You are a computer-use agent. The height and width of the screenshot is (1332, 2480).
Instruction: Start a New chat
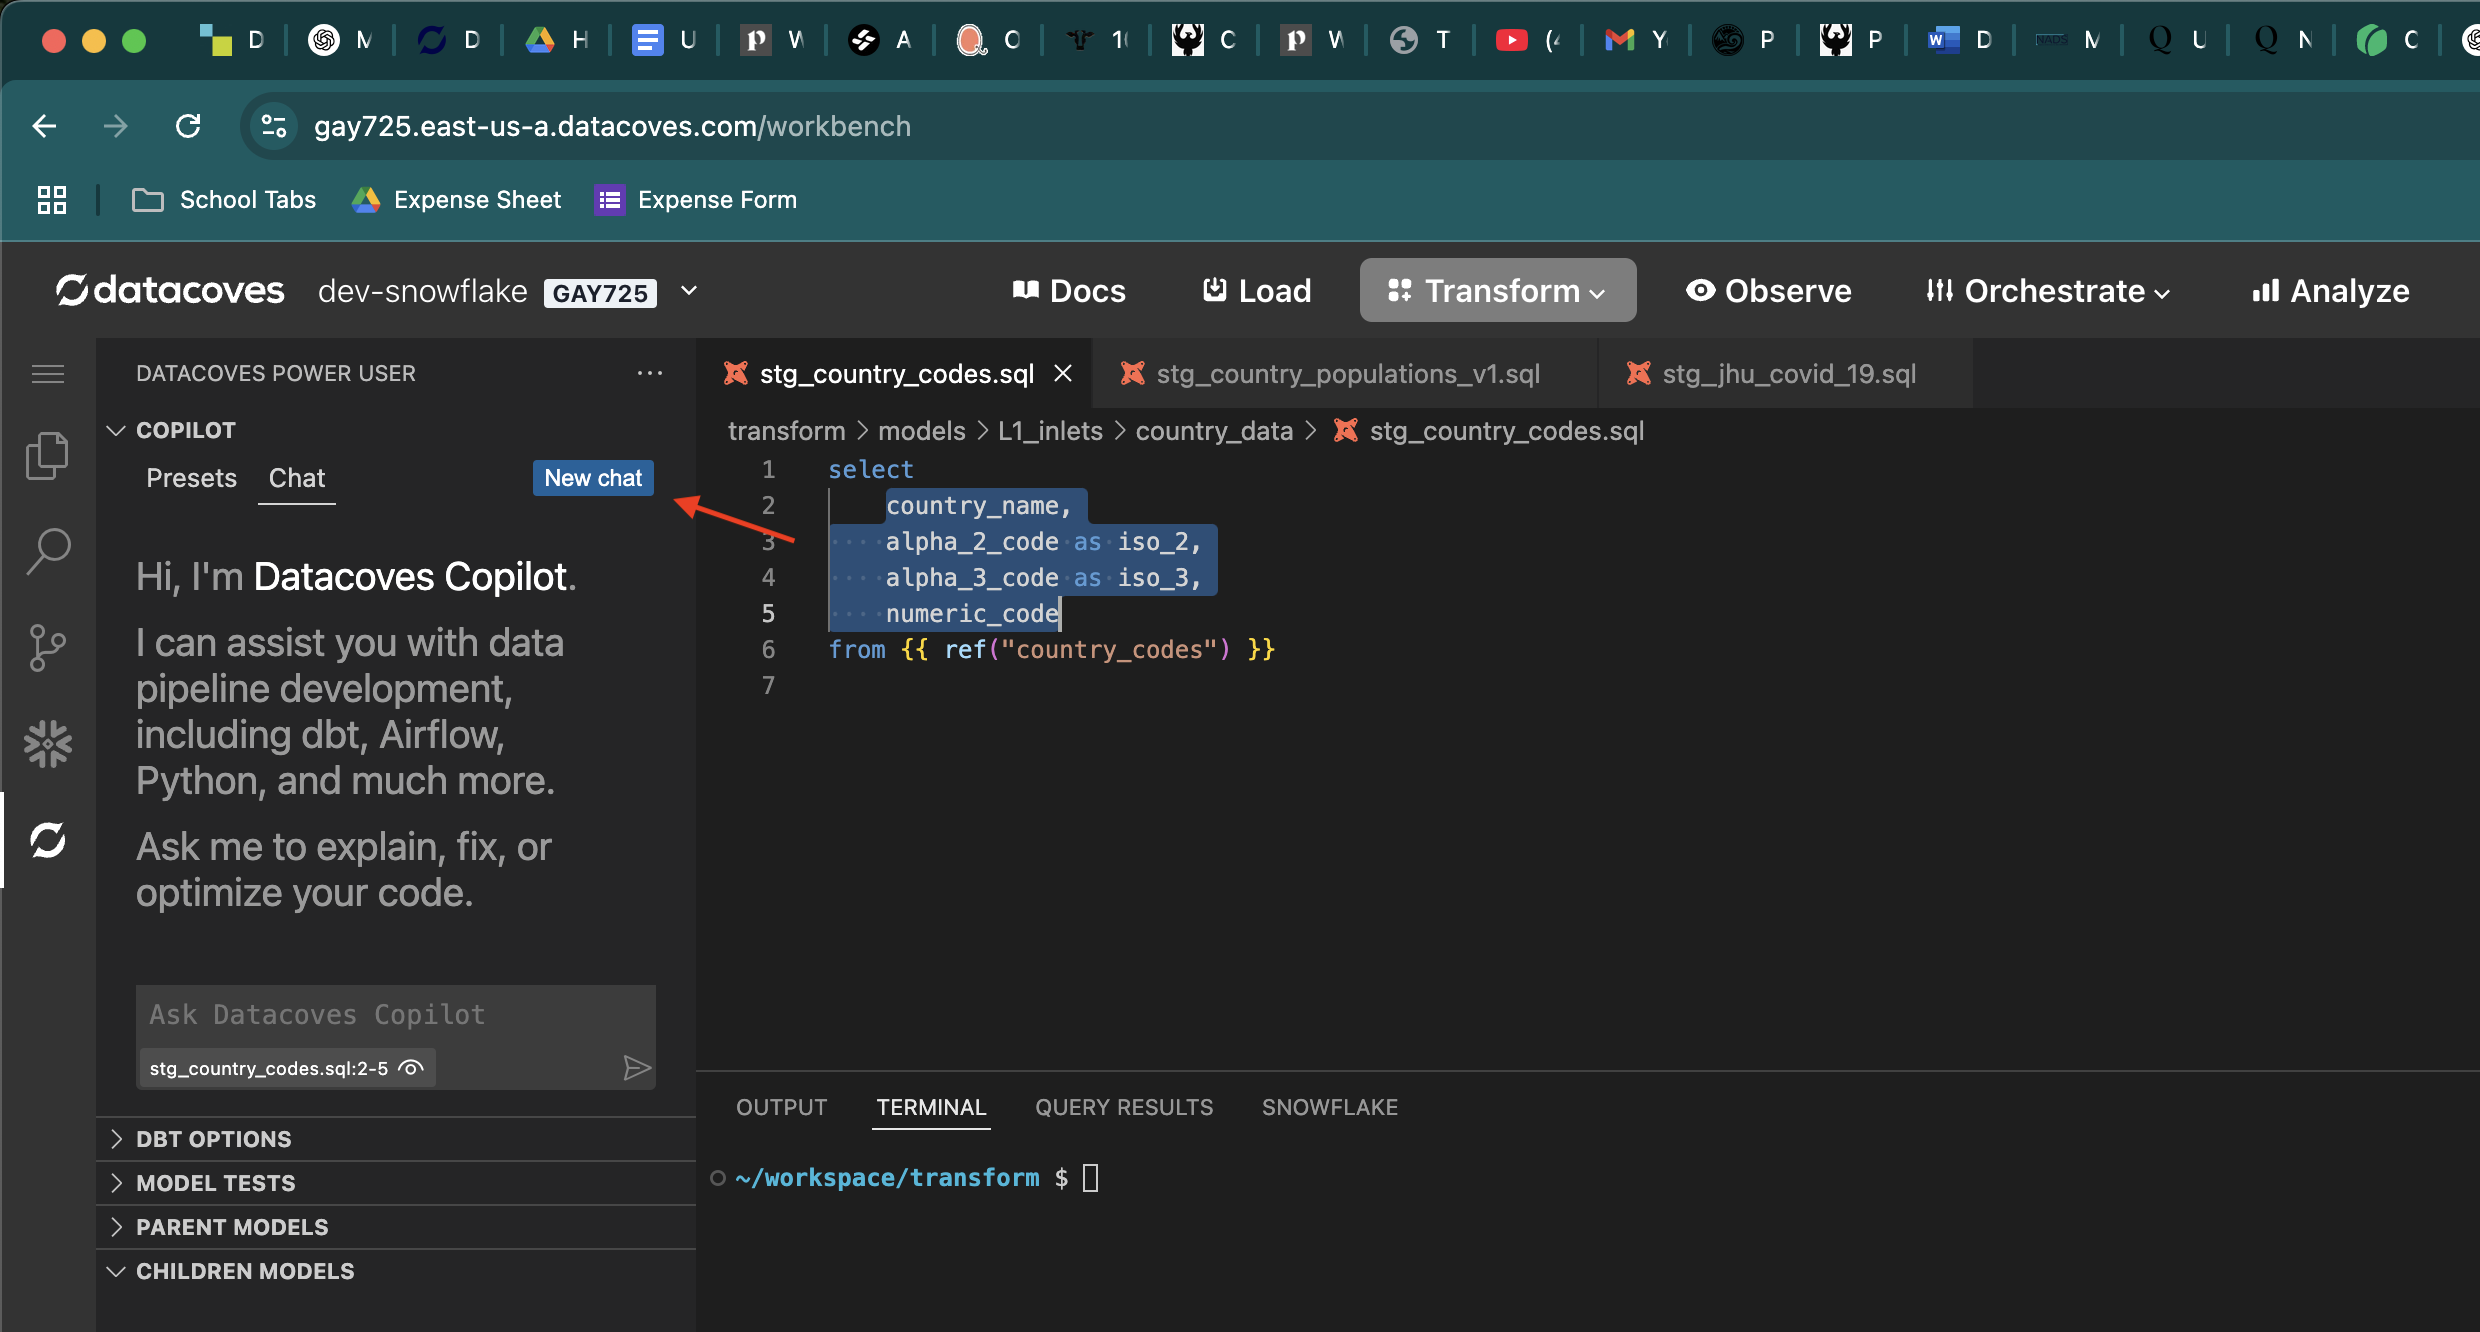coord(593,478)
